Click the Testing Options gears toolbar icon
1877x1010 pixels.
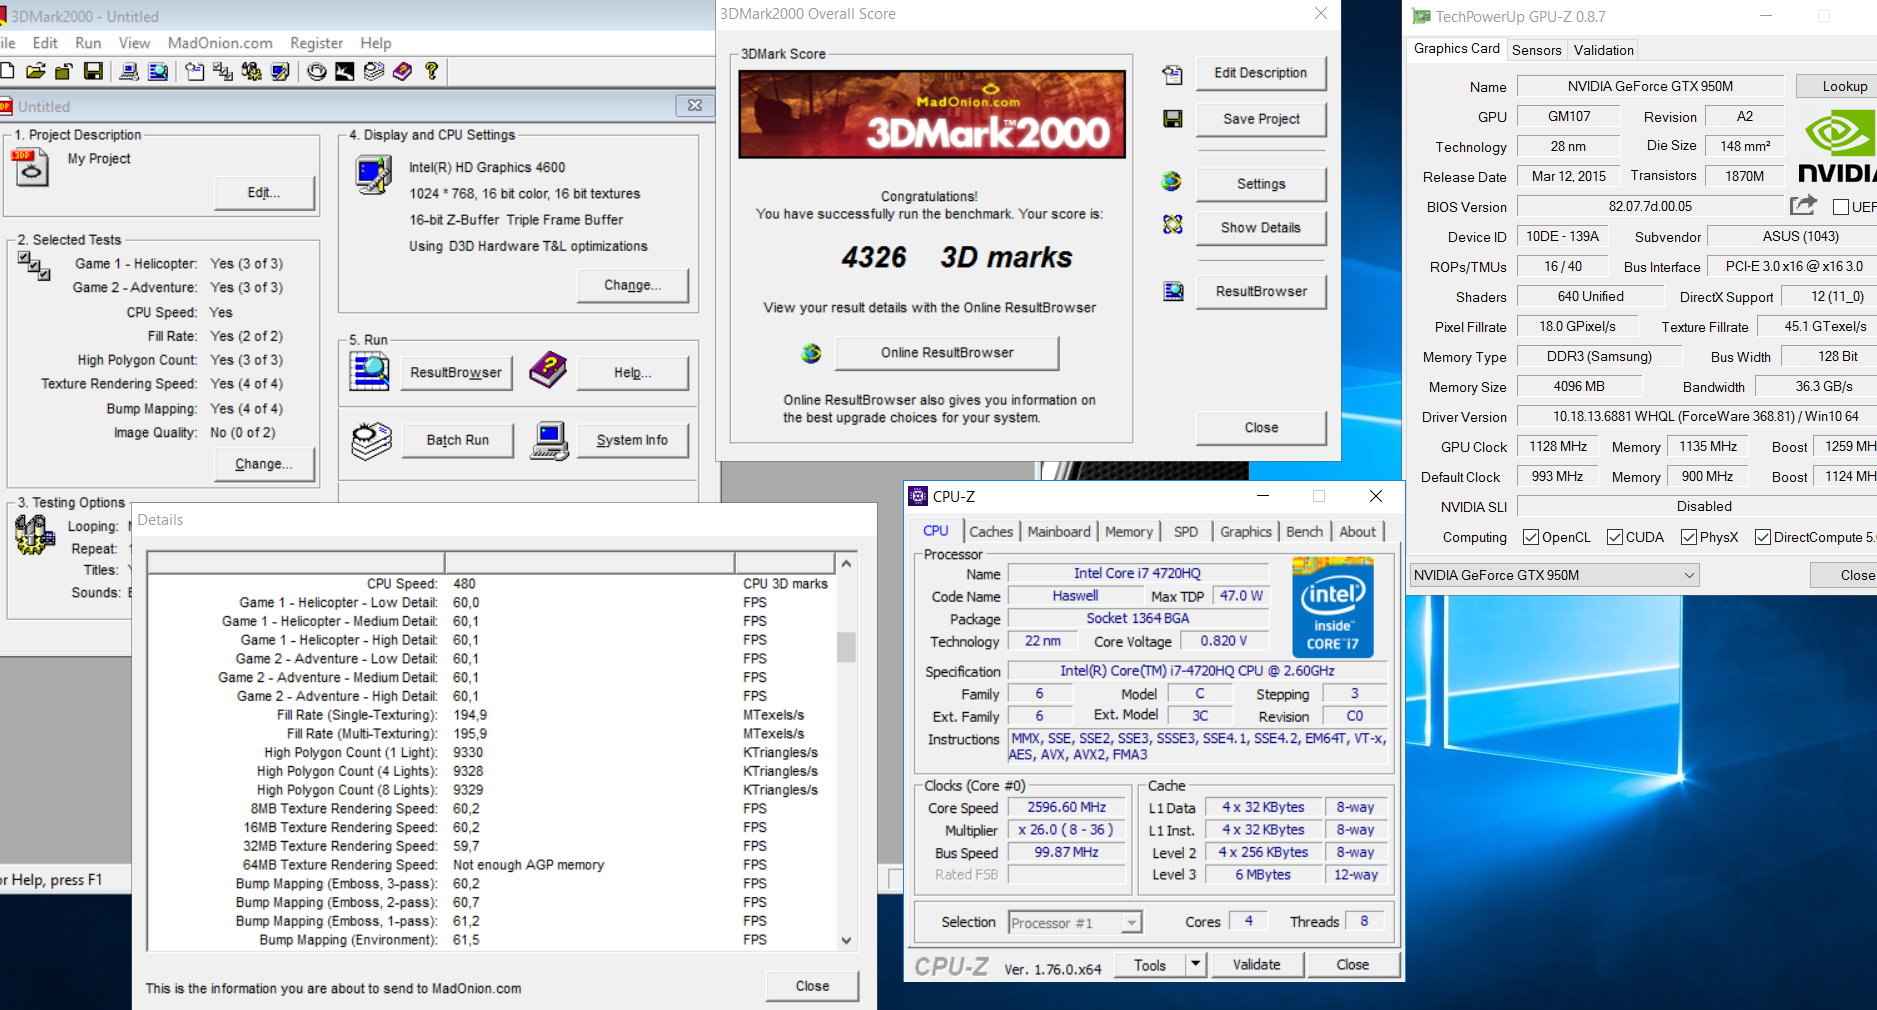point(251,71)
